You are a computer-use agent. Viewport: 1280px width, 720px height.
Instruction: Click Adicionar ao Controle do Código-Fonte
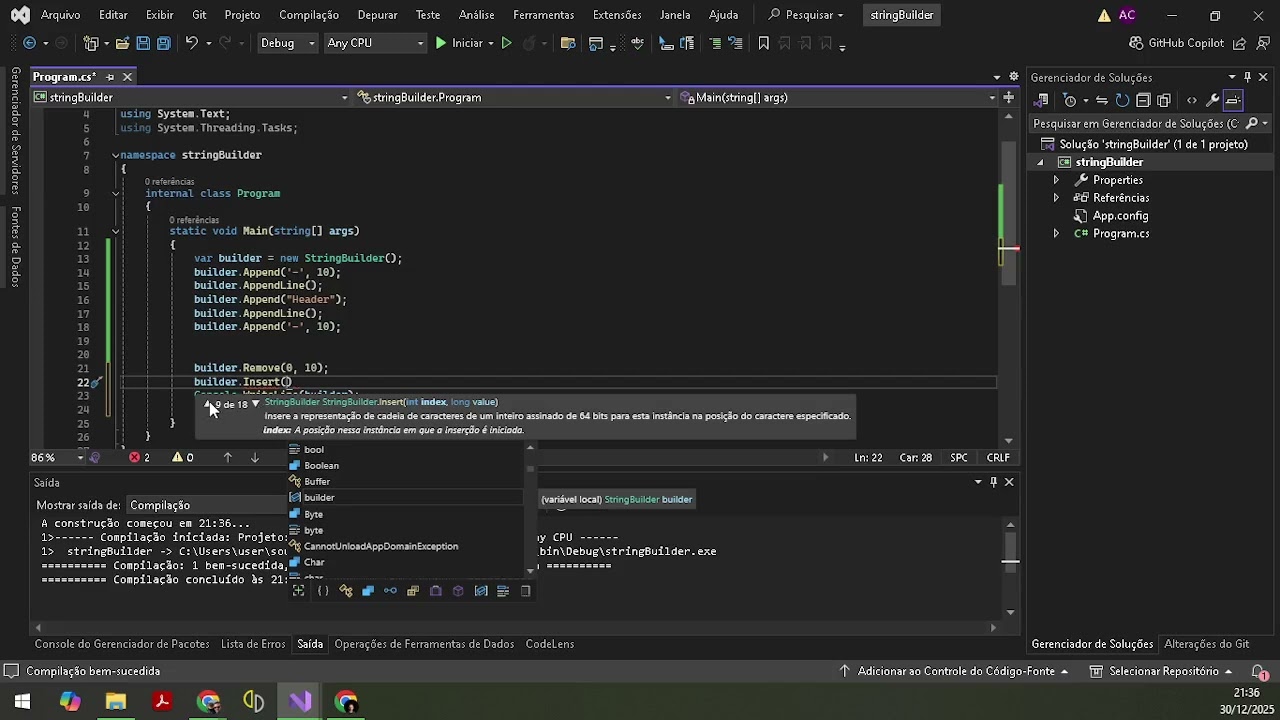(x=955, y=671)
